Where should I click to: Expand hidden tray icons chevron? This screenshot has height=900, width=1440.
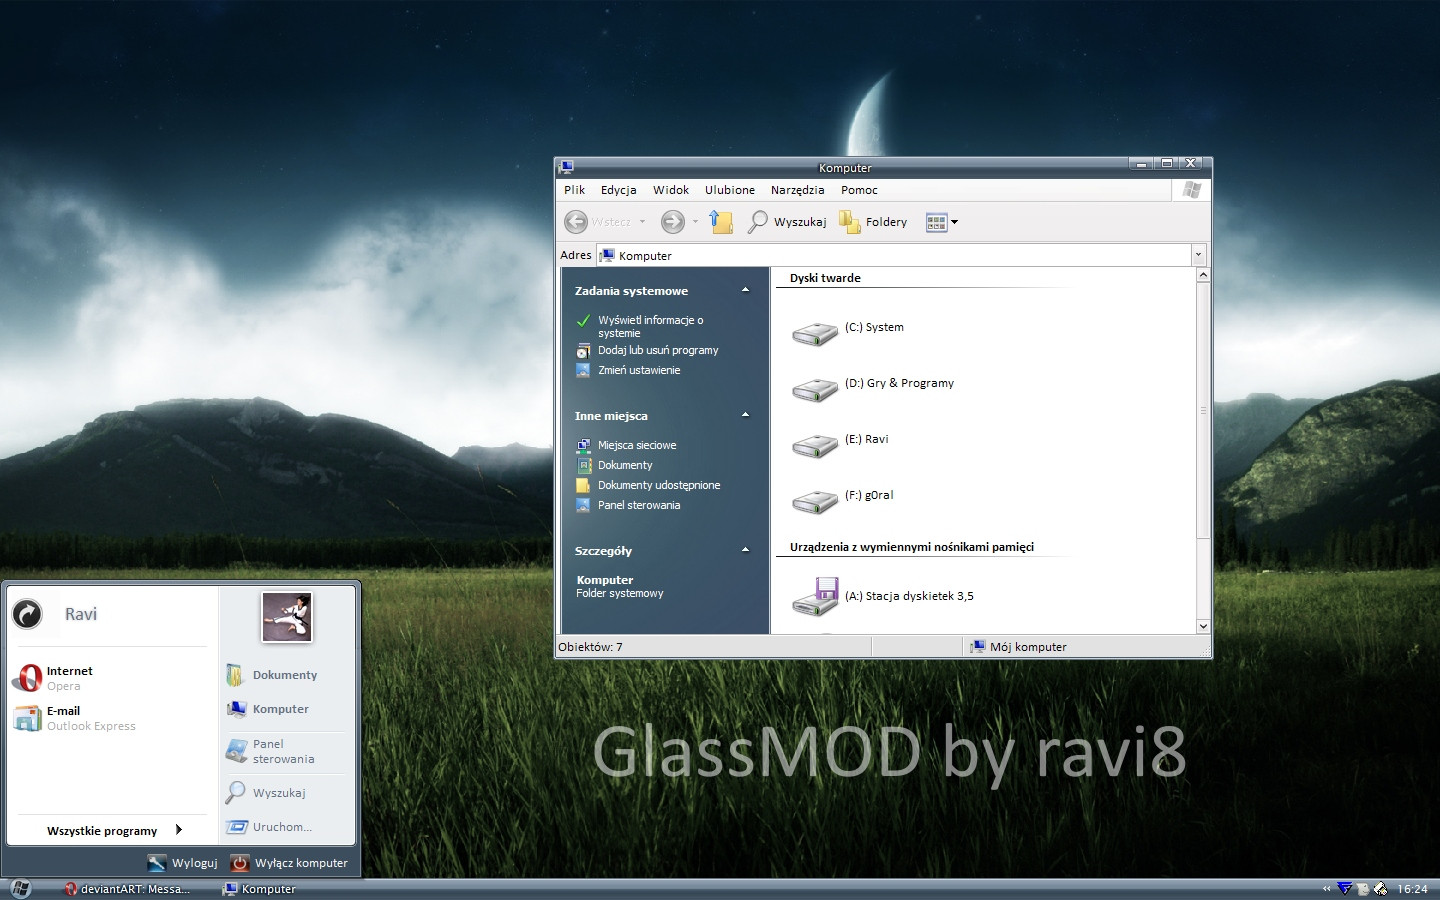pos(1327,889)
